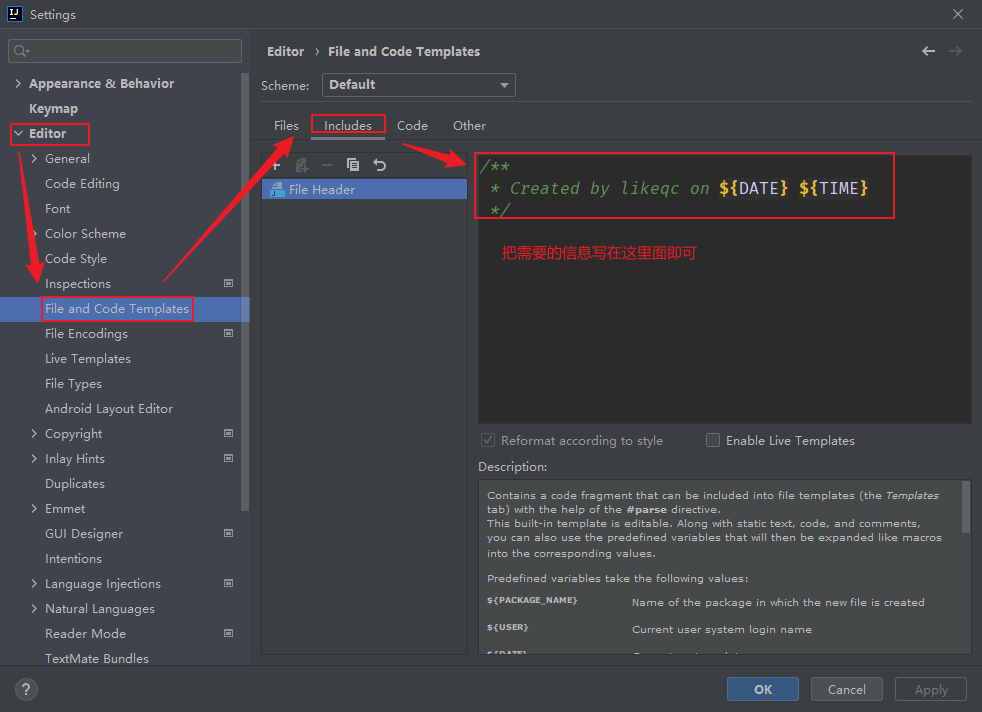Expand the Appearance & Behavior section

tap(18, 84)
